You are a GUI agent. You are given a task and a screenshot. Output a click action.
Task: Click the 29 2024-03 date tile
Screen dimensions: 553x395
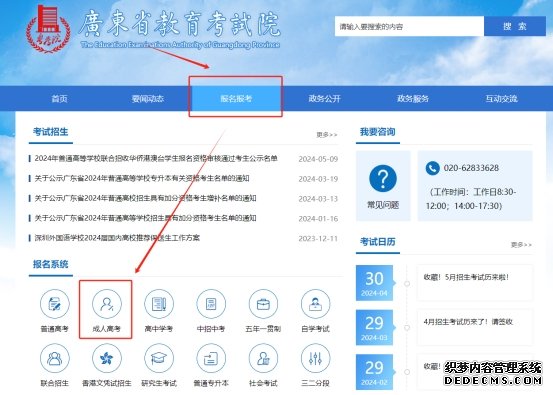click(374, 327)
